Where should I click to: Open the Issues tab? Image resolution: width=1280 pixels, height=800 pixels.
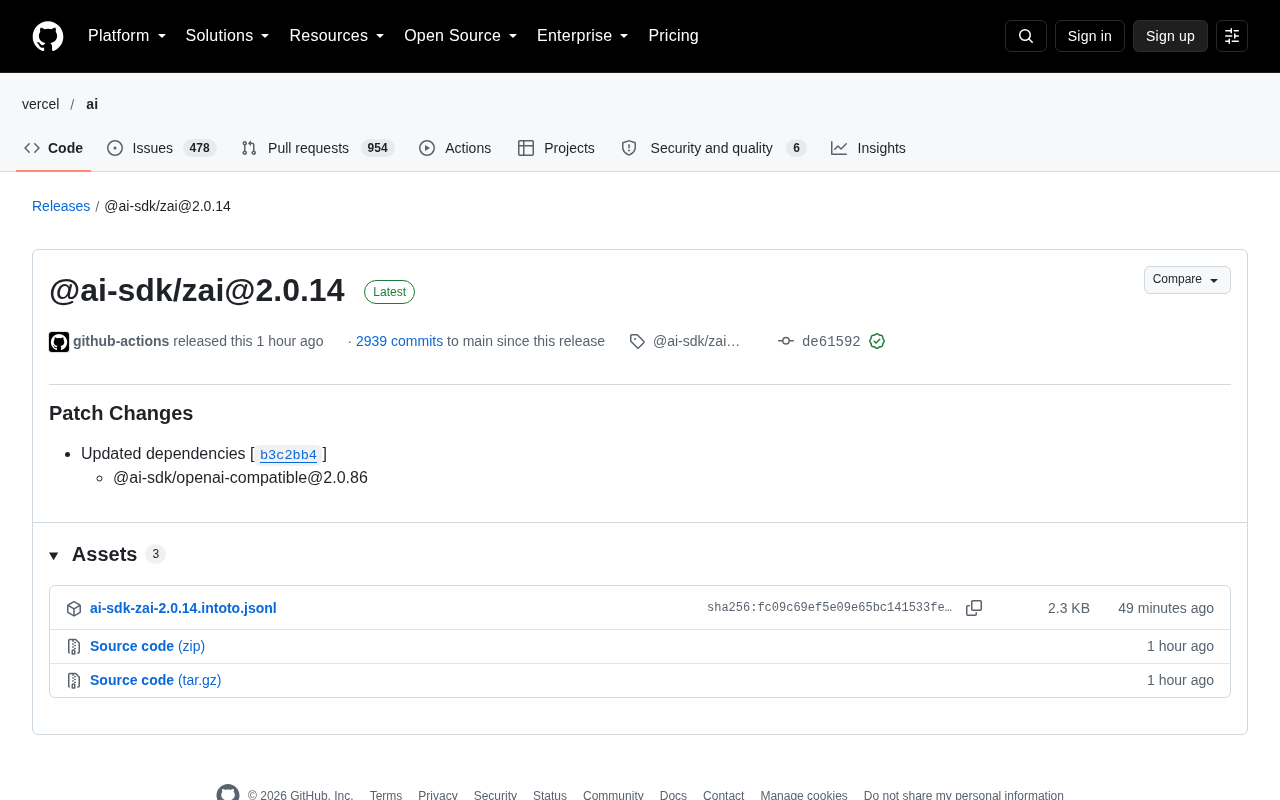tap(162, 148)
